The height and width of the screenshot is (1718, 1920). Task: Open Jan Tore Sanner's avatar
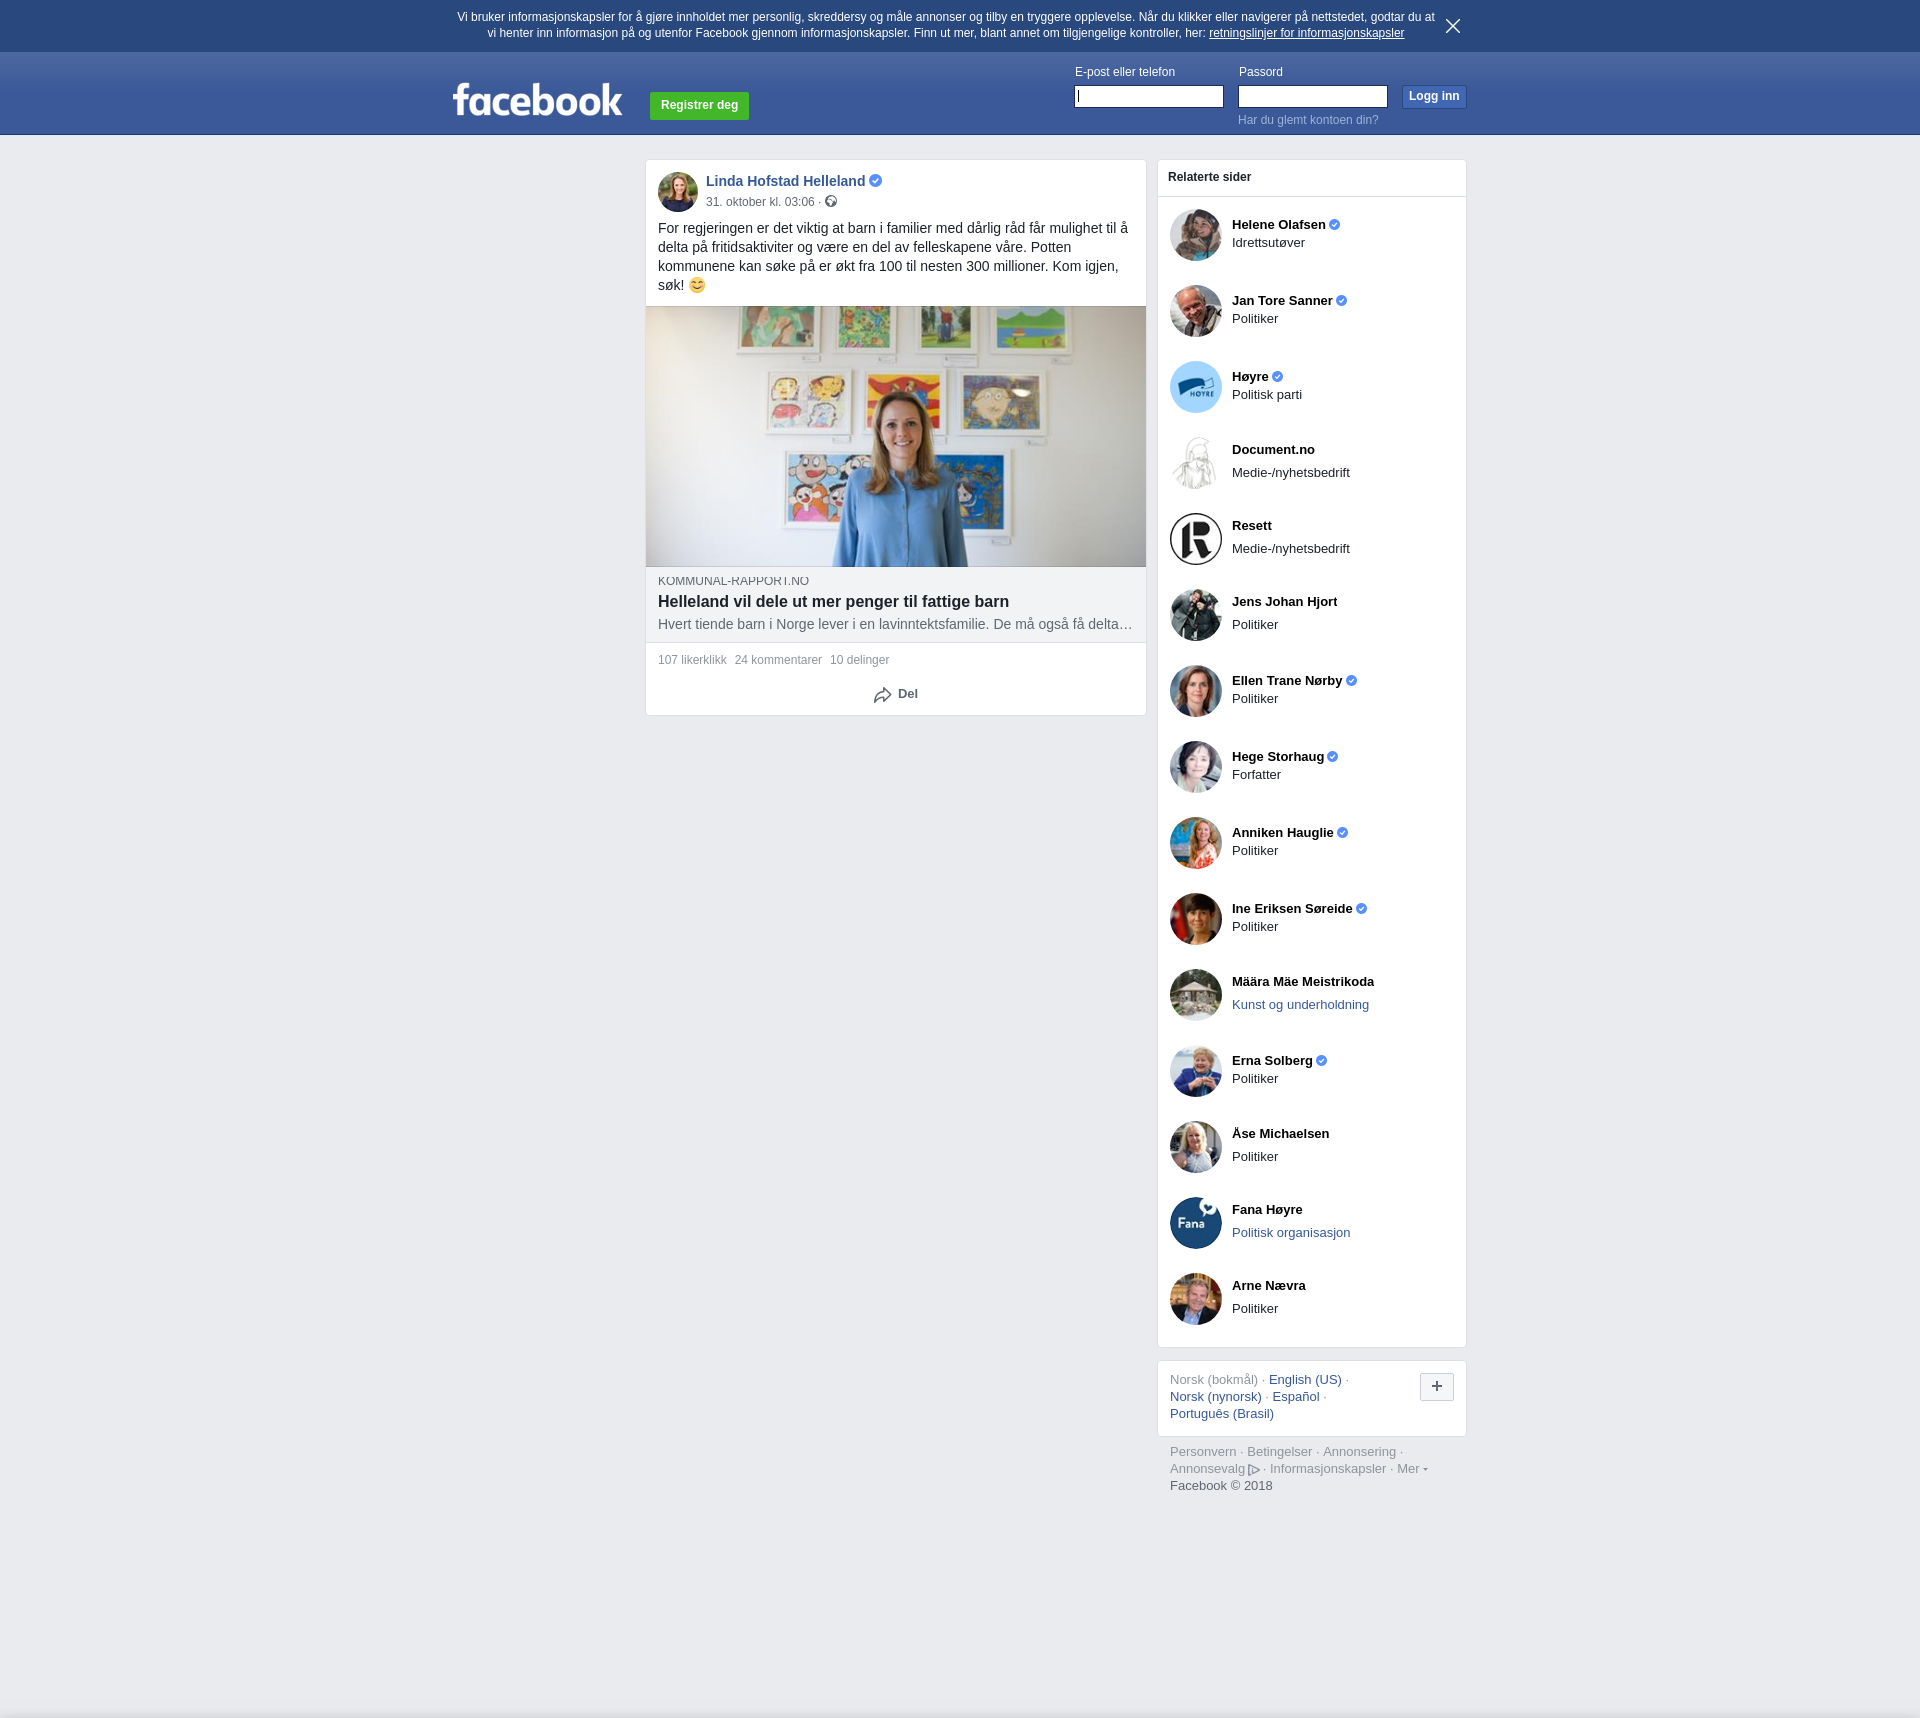click(1196, 311)
